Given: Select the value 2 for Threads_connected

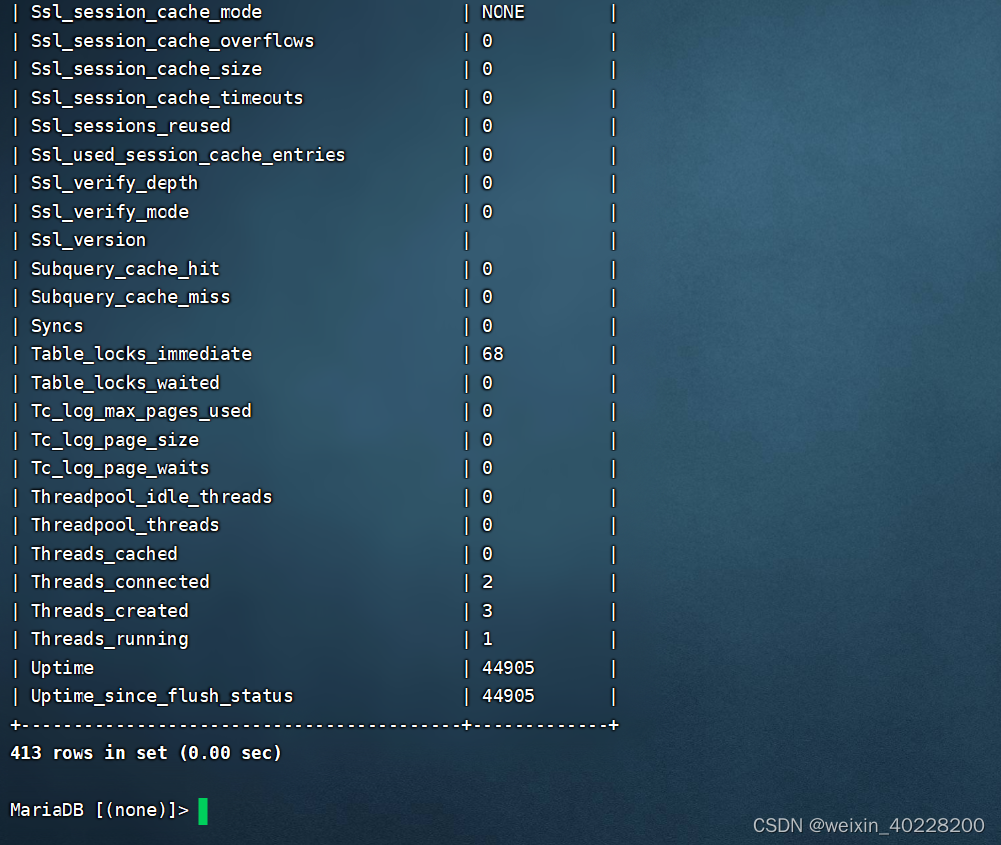Looking at the screenshot, I should [x=487, y=582].
